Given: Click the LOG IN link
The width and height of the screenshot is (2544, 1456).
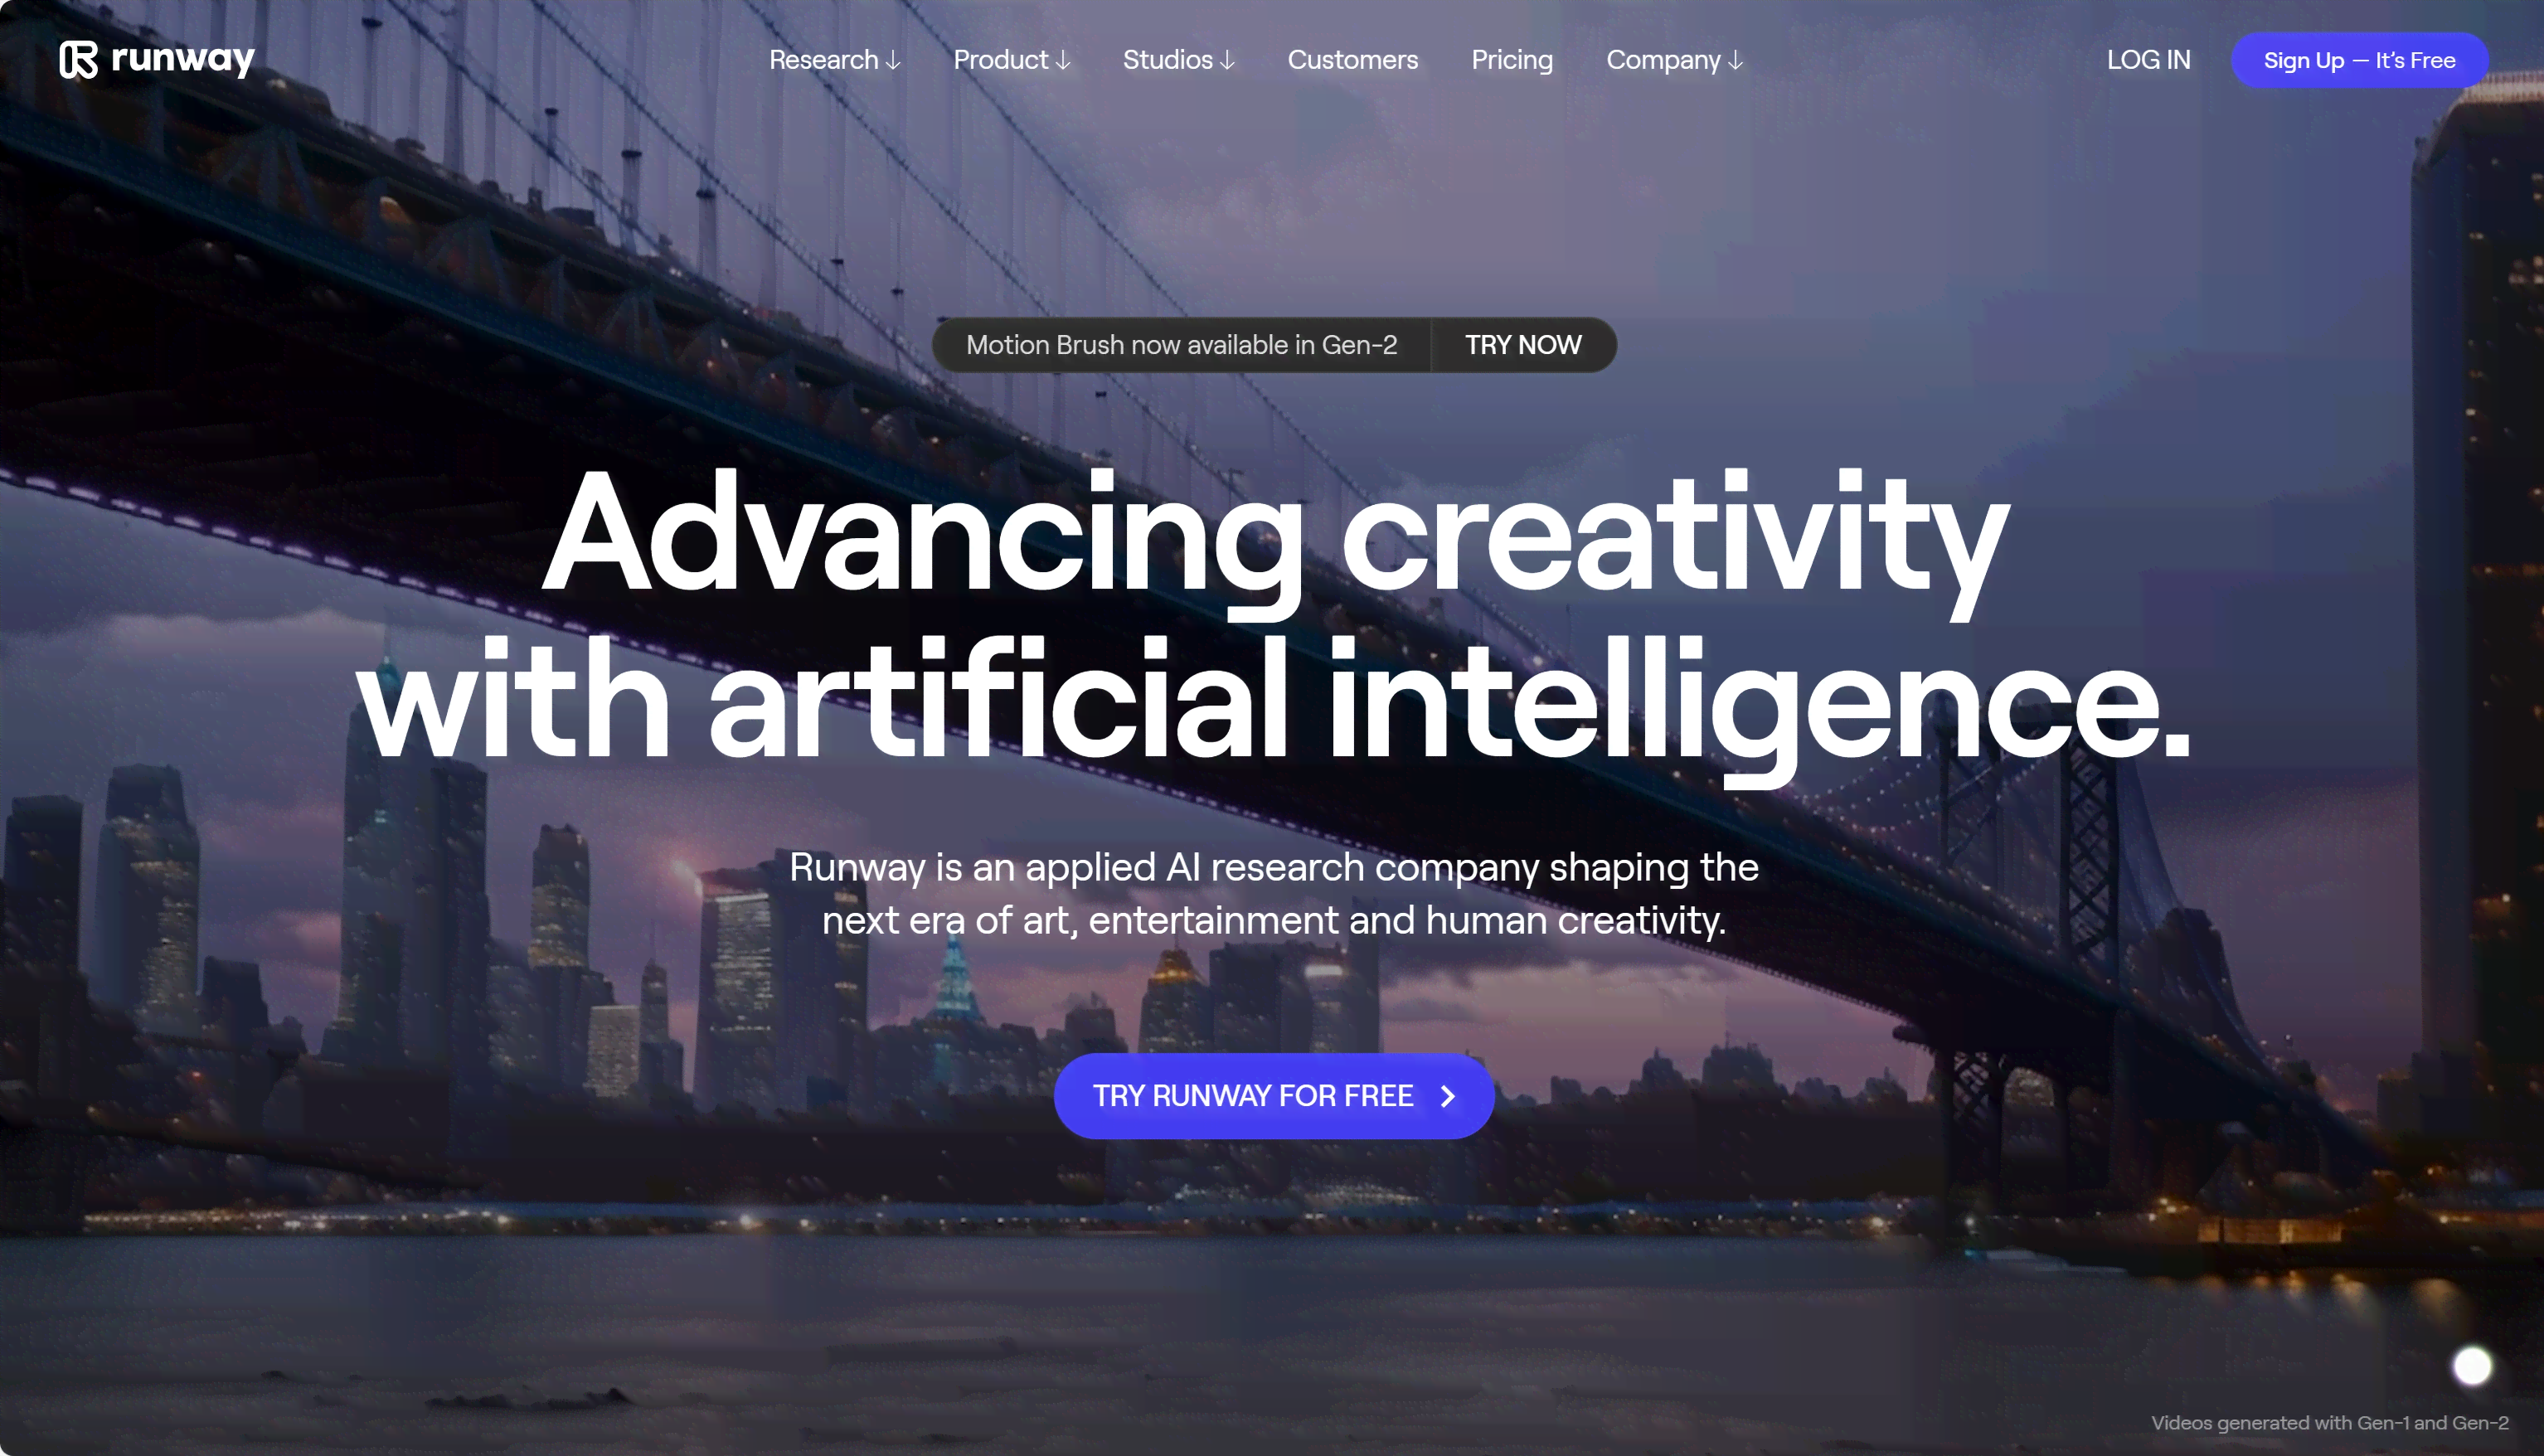Looking at the screenshot, I should point(2149,60).
